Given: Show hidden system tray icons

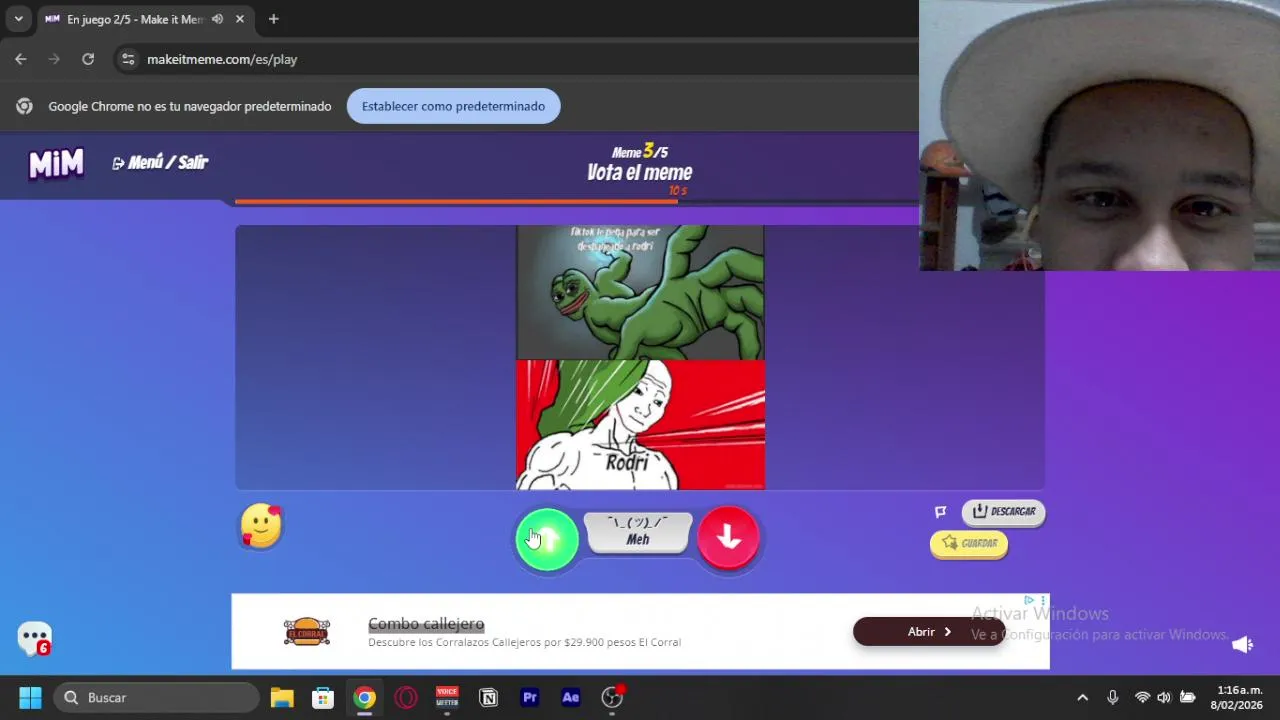Looking at the screenshot, I should (1082, 697).
